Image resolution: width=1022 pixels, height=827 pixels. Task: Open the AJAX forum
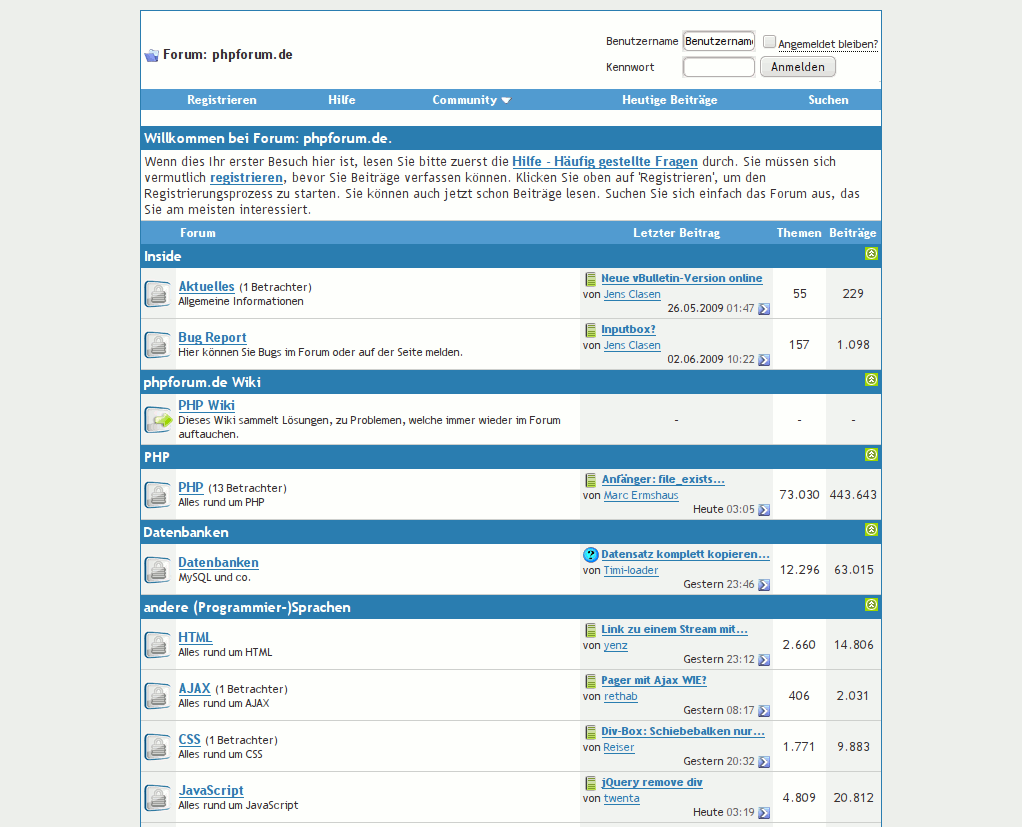point(194,689)
